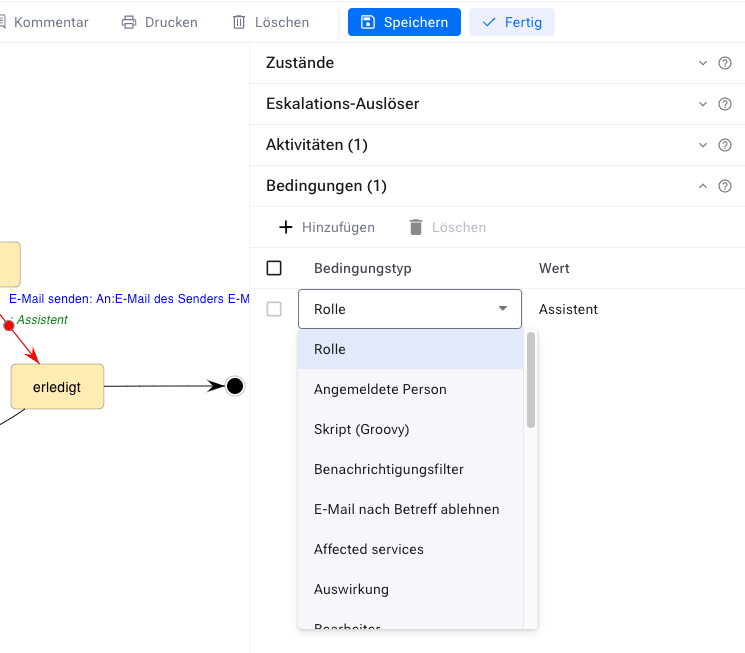
Task: Open help icon for Bedingungen section
Action: tap(725, 186)
